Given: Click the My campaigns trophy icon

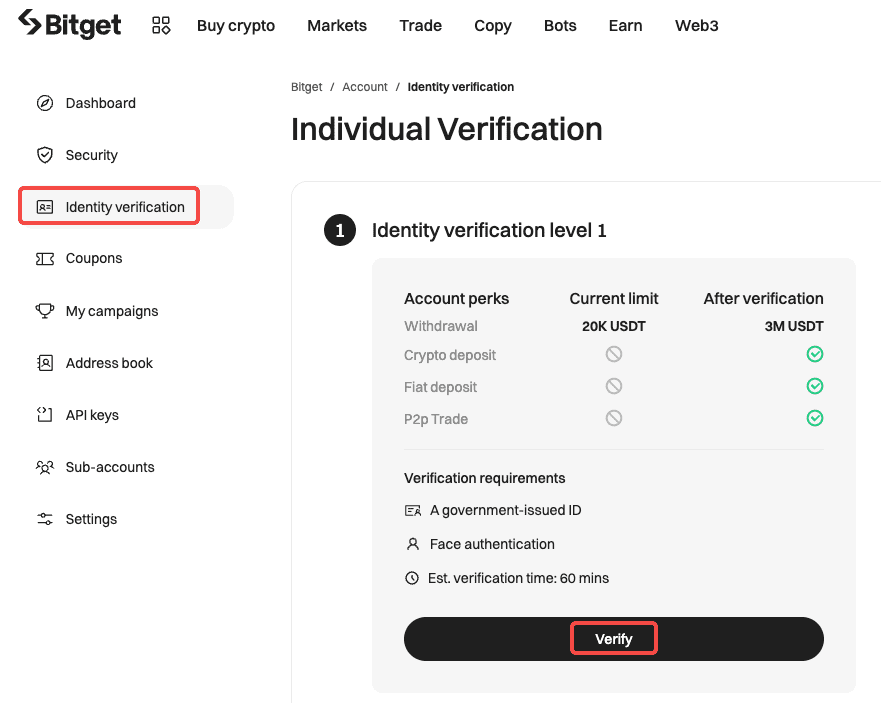Looking at the screenshot, I should [45, 311].
